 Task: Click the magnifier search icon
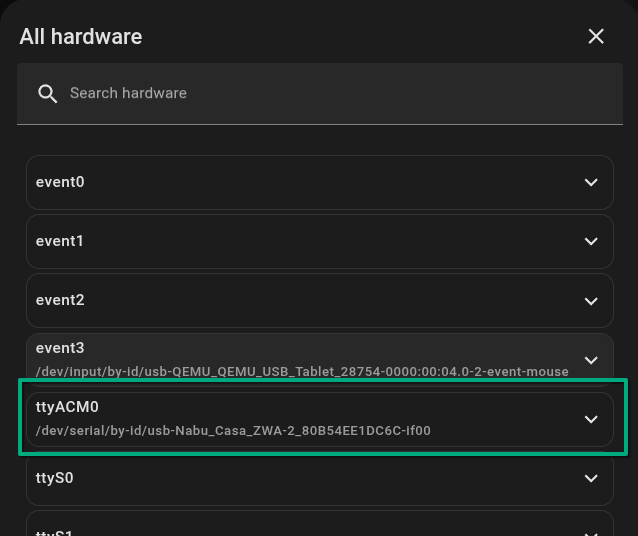point(47,93)
